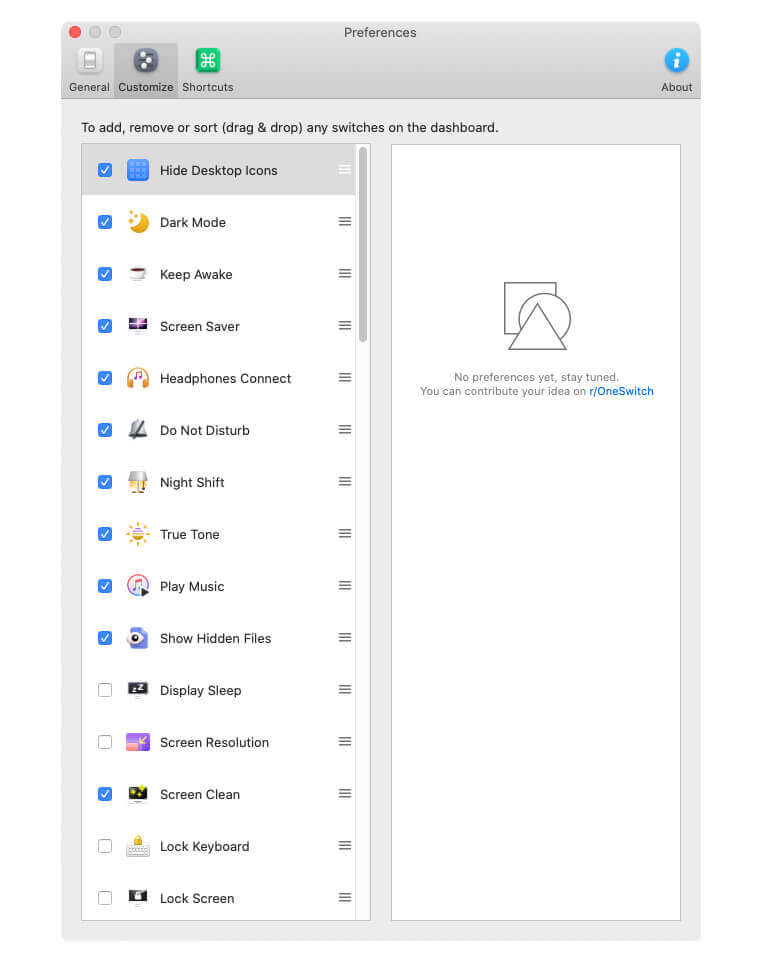Click the reorder handle for True Tone
Viewport: 762px width, 963px height.
coord(345,533)
